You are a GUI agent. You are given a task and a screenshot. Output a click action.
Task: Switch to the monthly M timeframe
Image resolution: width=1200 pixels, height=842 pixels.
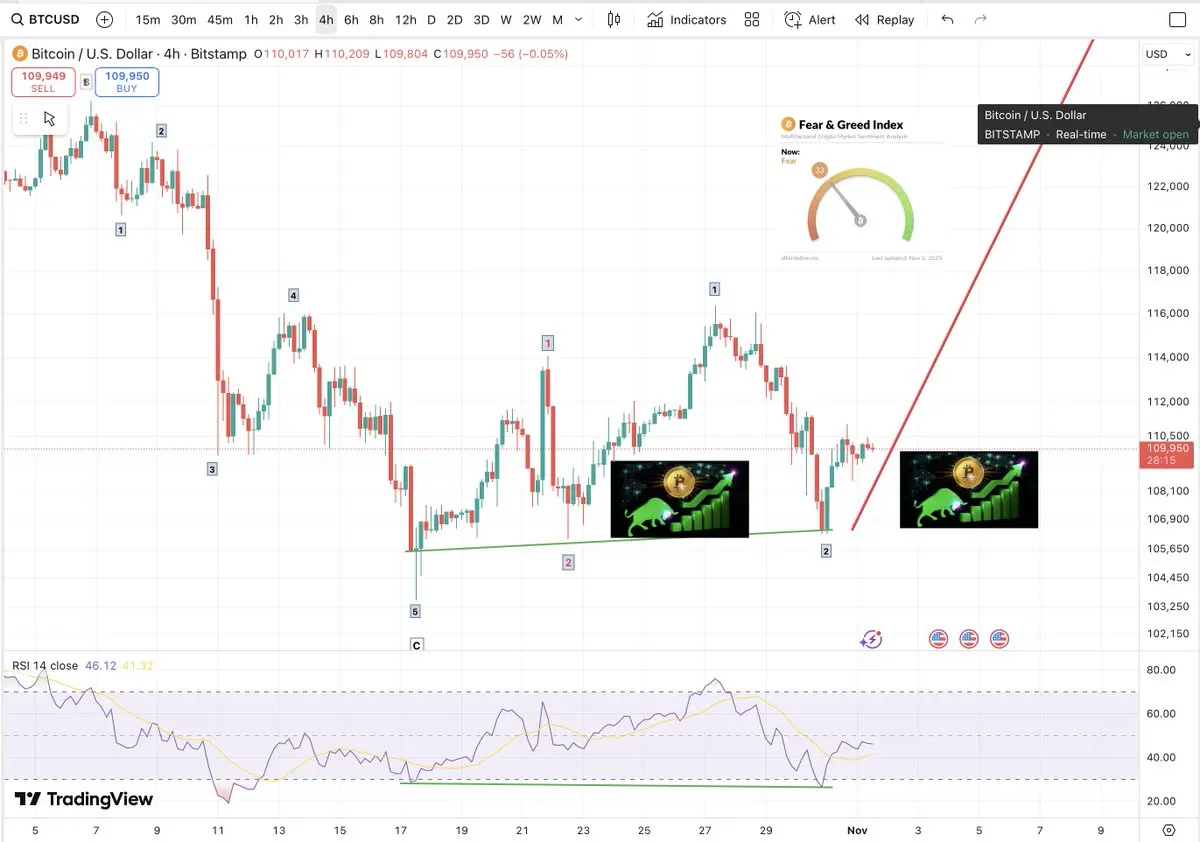tap(557, 19)
